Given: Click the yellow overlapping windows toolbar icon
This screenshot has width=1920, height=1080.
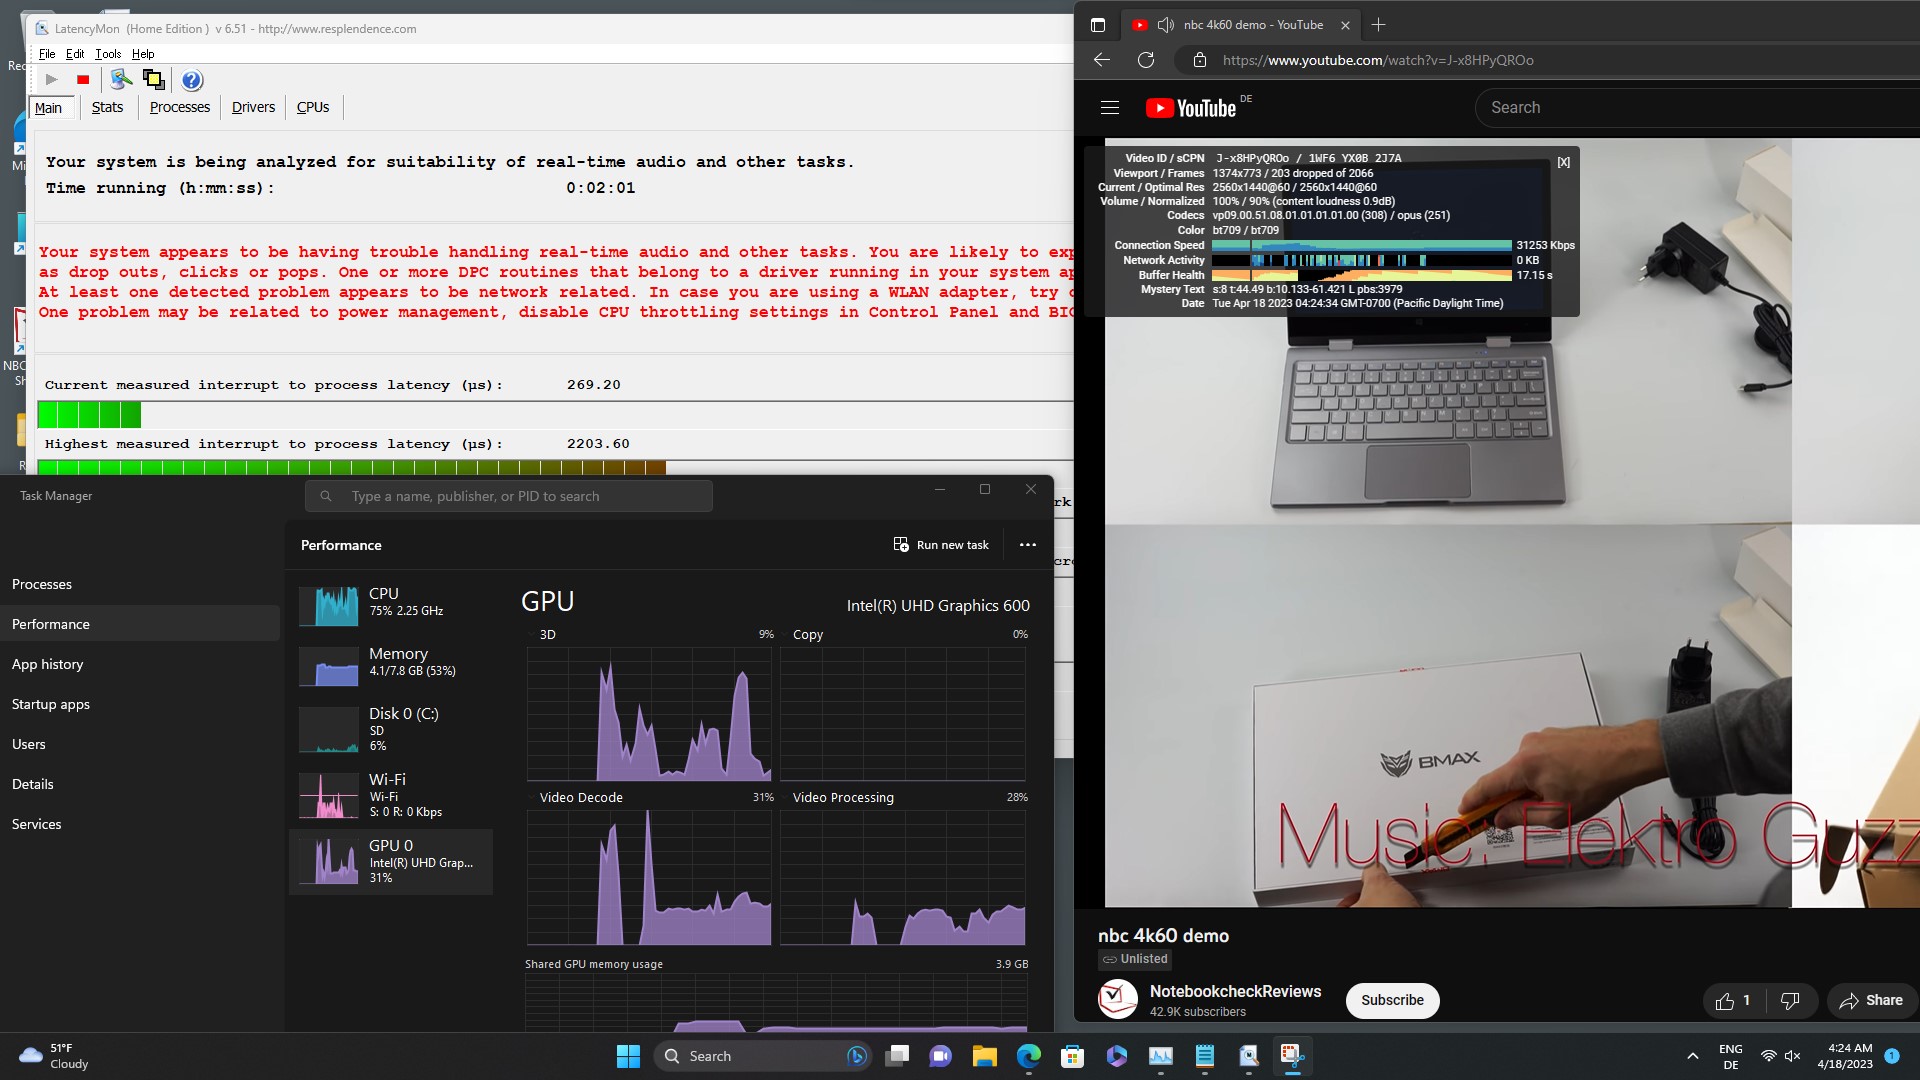Looking at the screenshot, I should pos(154,80).
